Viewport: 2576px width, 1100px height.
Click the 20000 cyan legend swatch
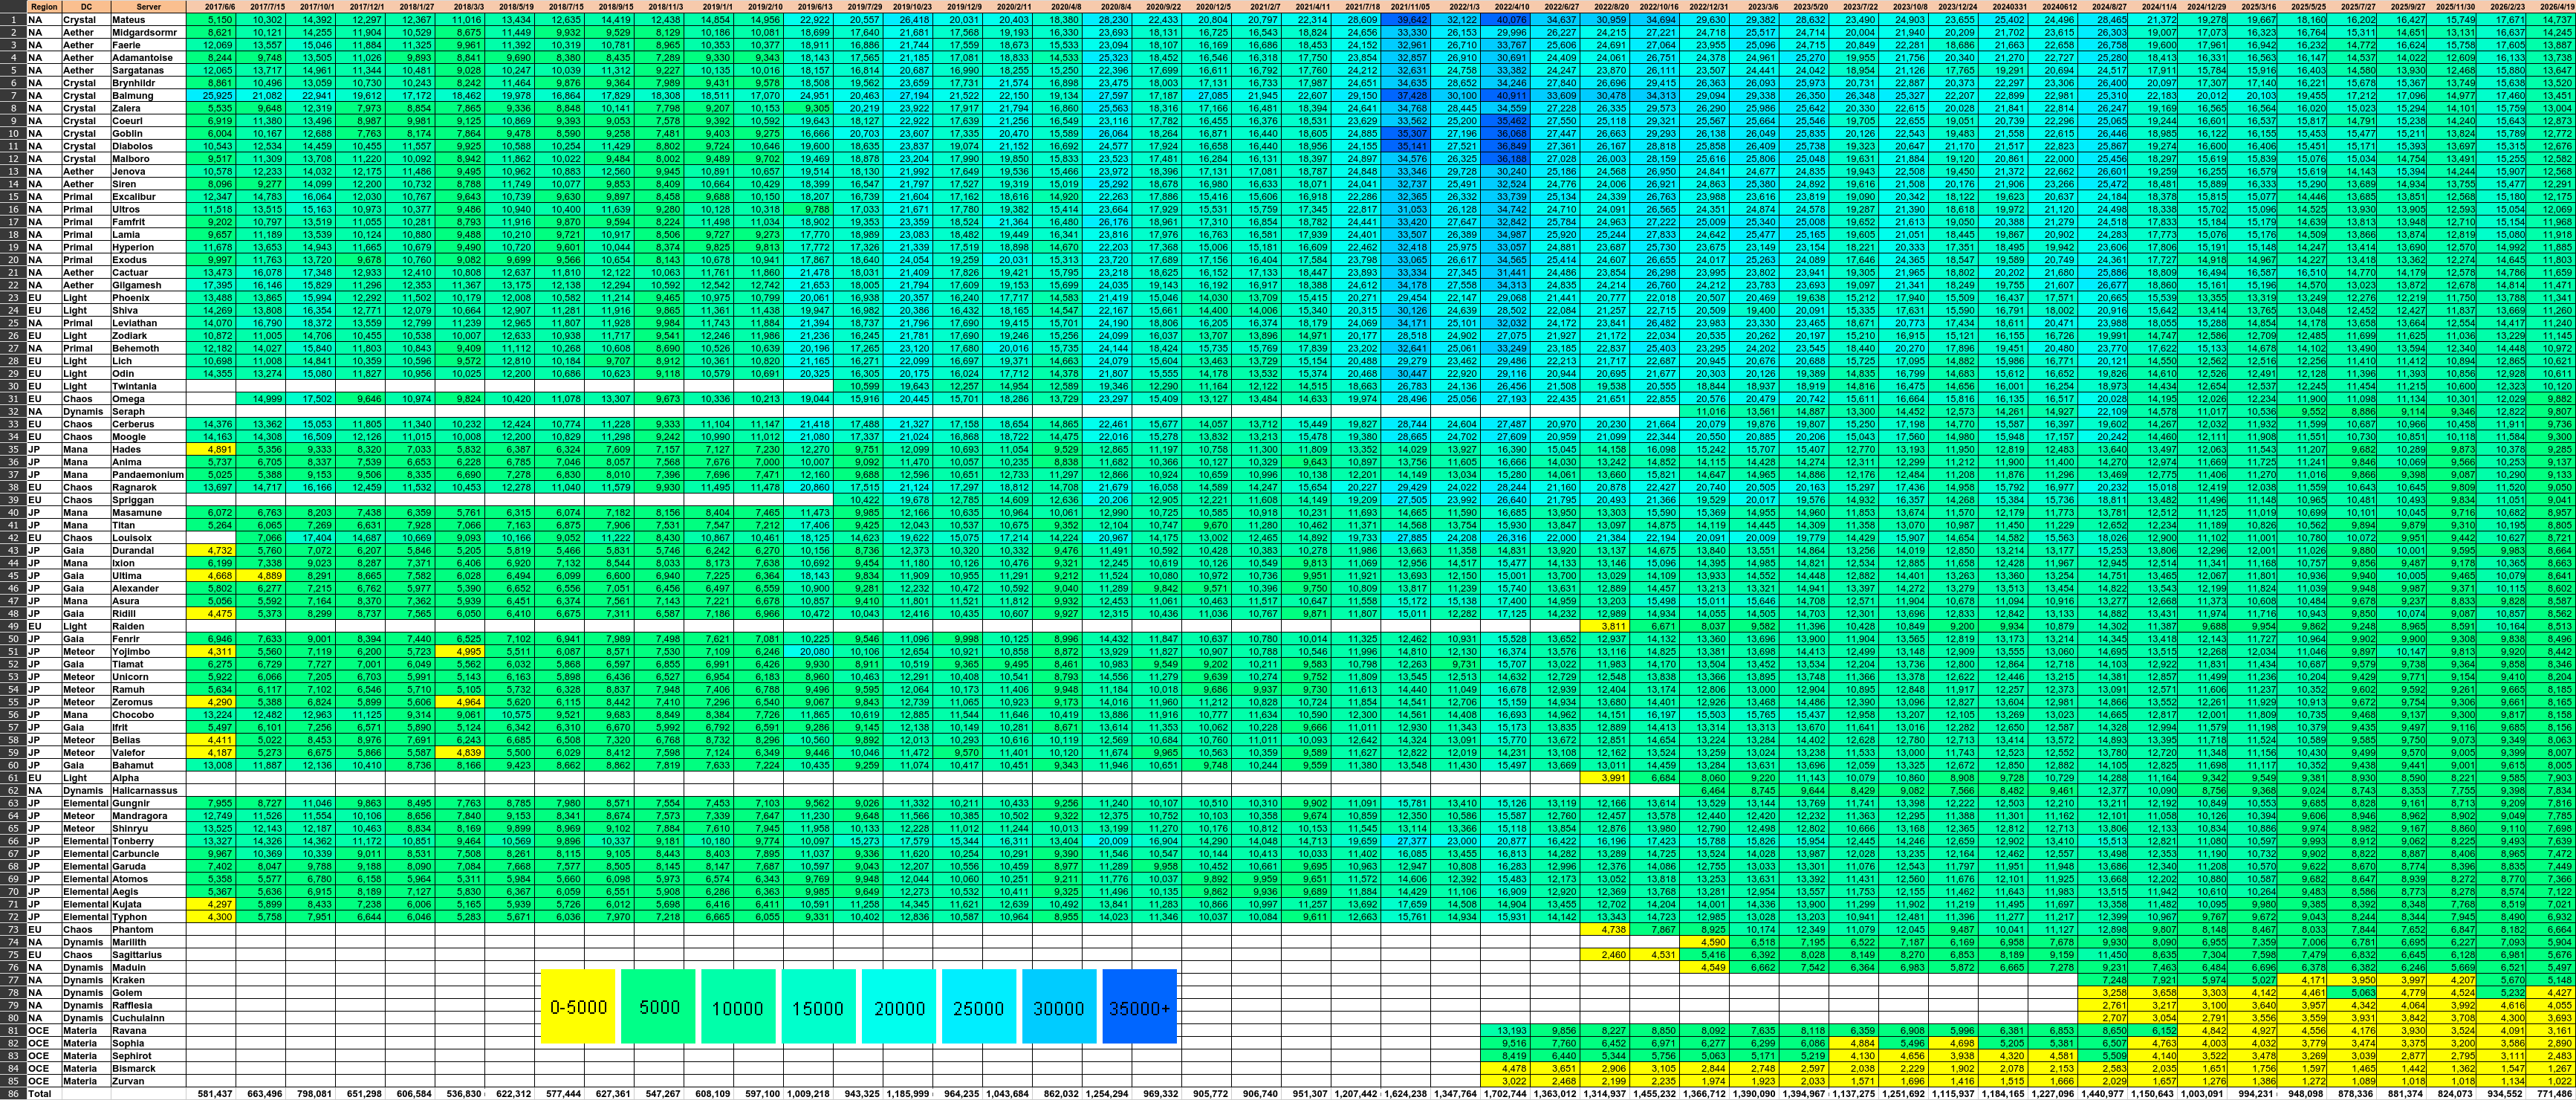pos(898,1007)
